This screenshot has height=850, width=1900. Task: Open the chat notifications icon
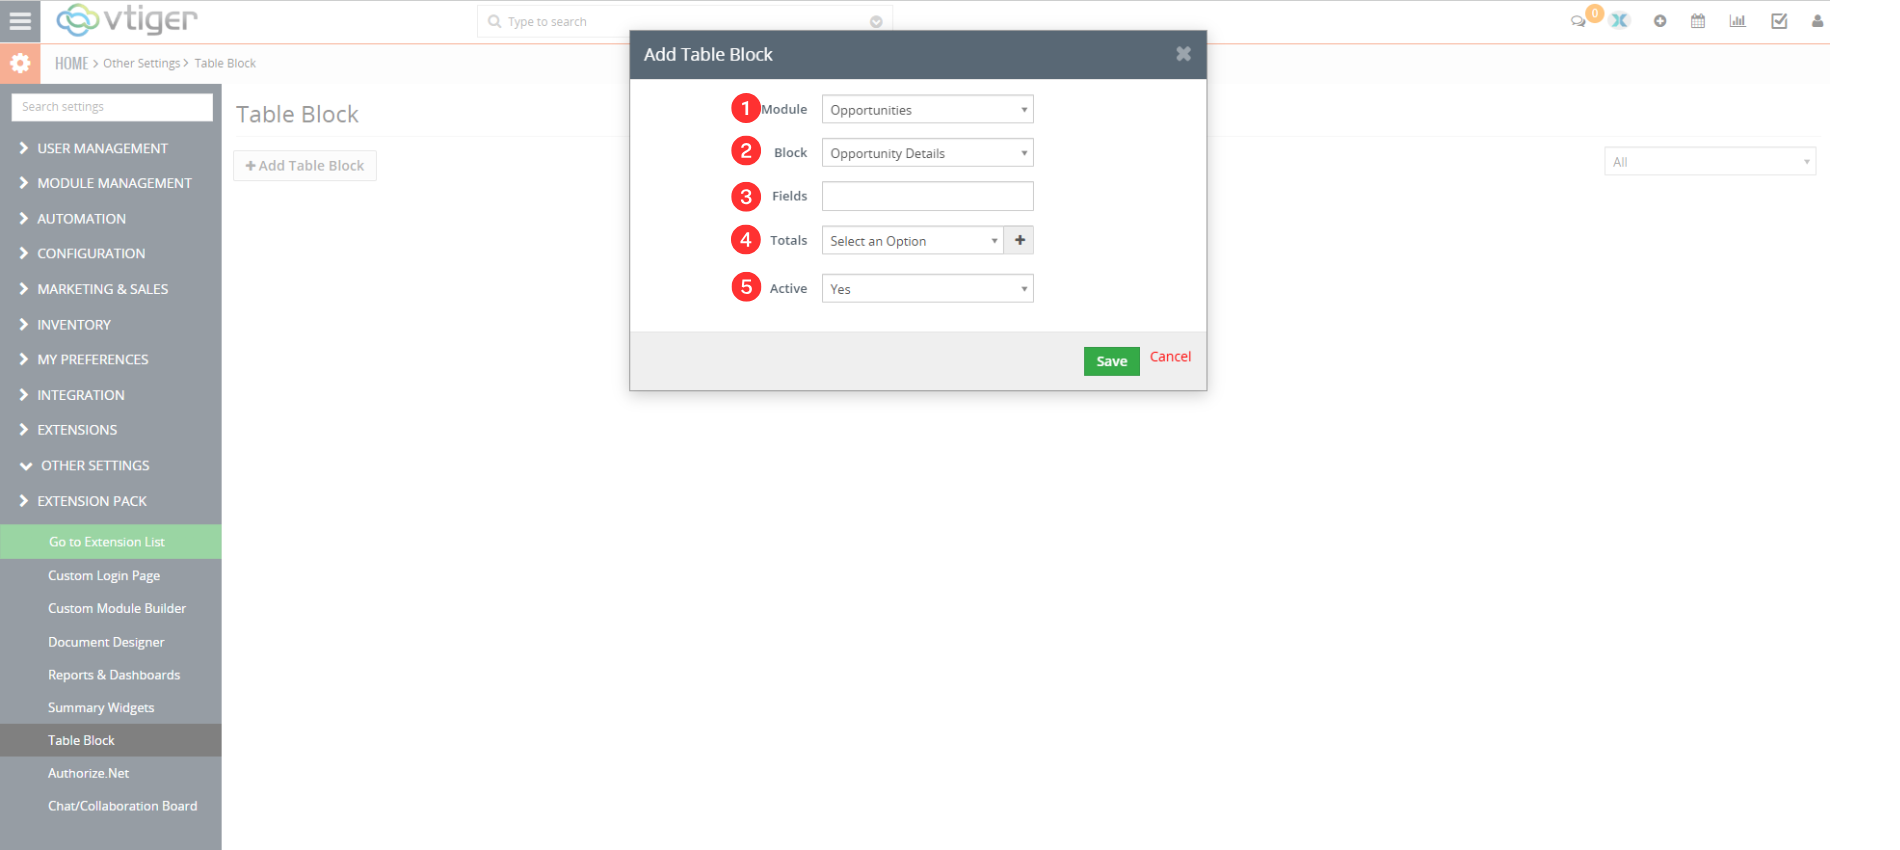point(1578,21)
